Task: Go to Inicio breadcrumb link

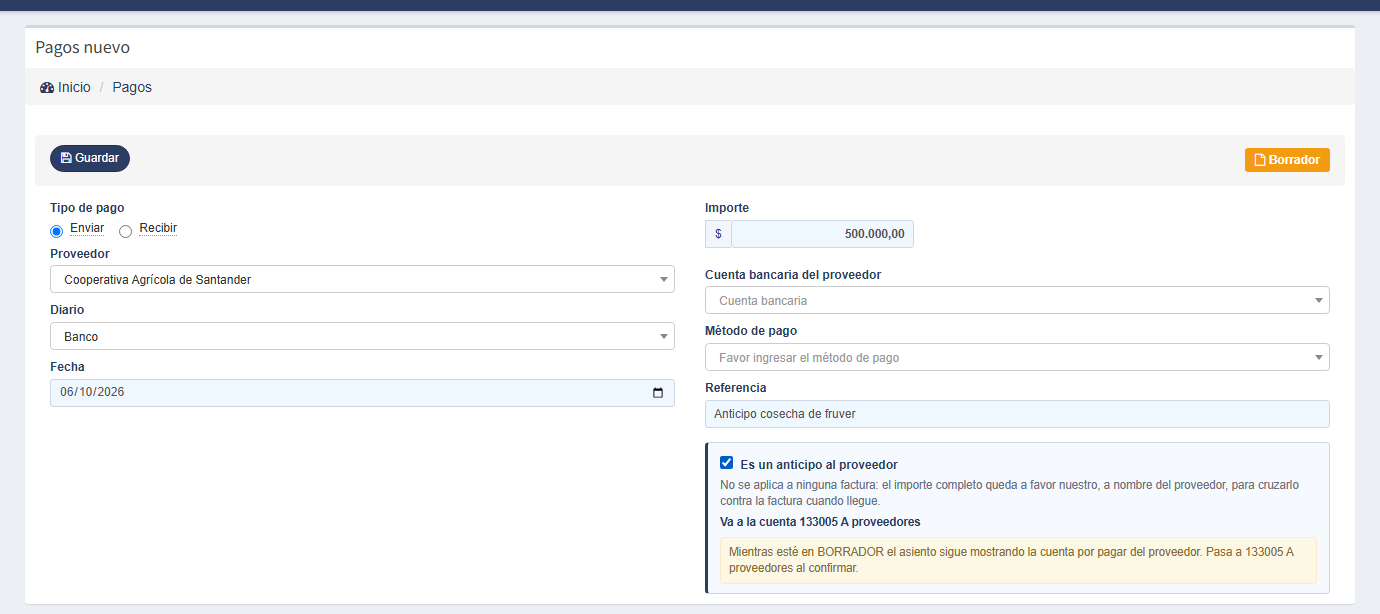Action: pyautogui.click(x=74, y=87)
